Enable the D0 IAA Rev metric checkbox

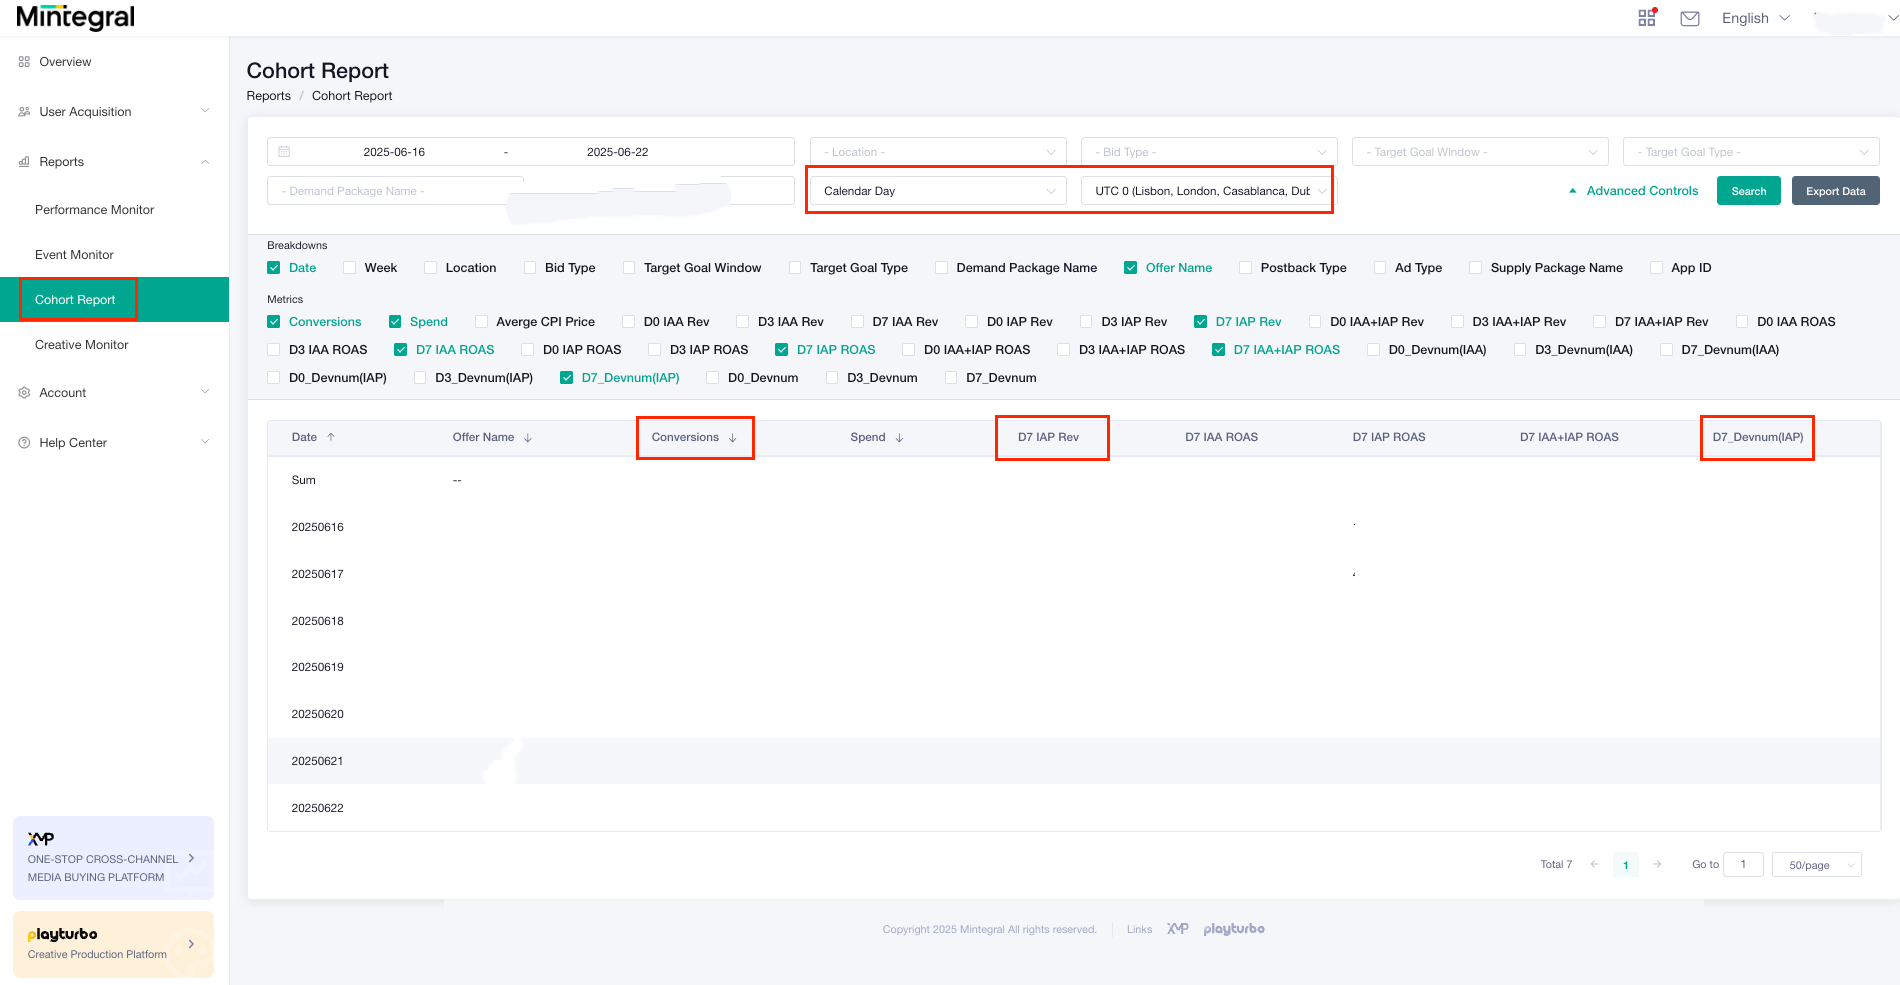click(628, 321)
